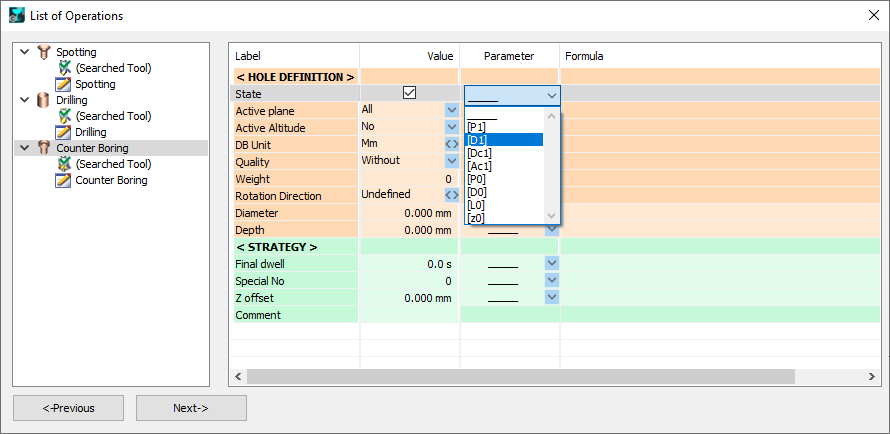Click the Counter Boring operation tool icon

pyautogui.click(x=43, y=148)
